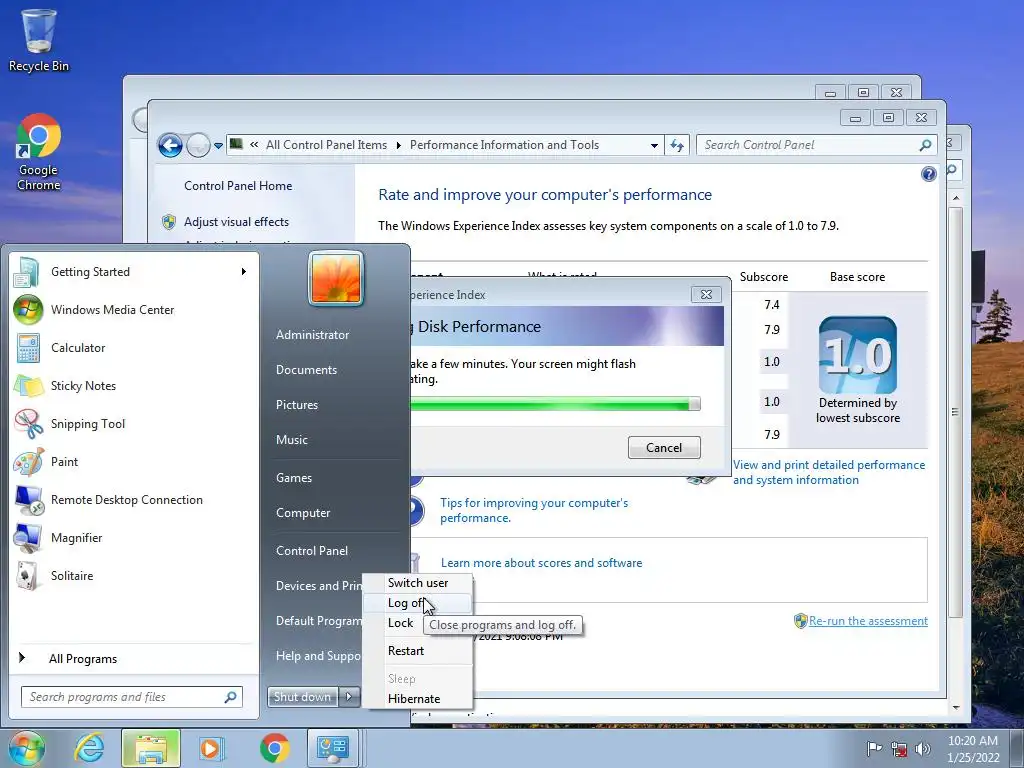Click the Getting Started icon in Start menu
This screenshot has height=768, width=1024.
point(27,272)
